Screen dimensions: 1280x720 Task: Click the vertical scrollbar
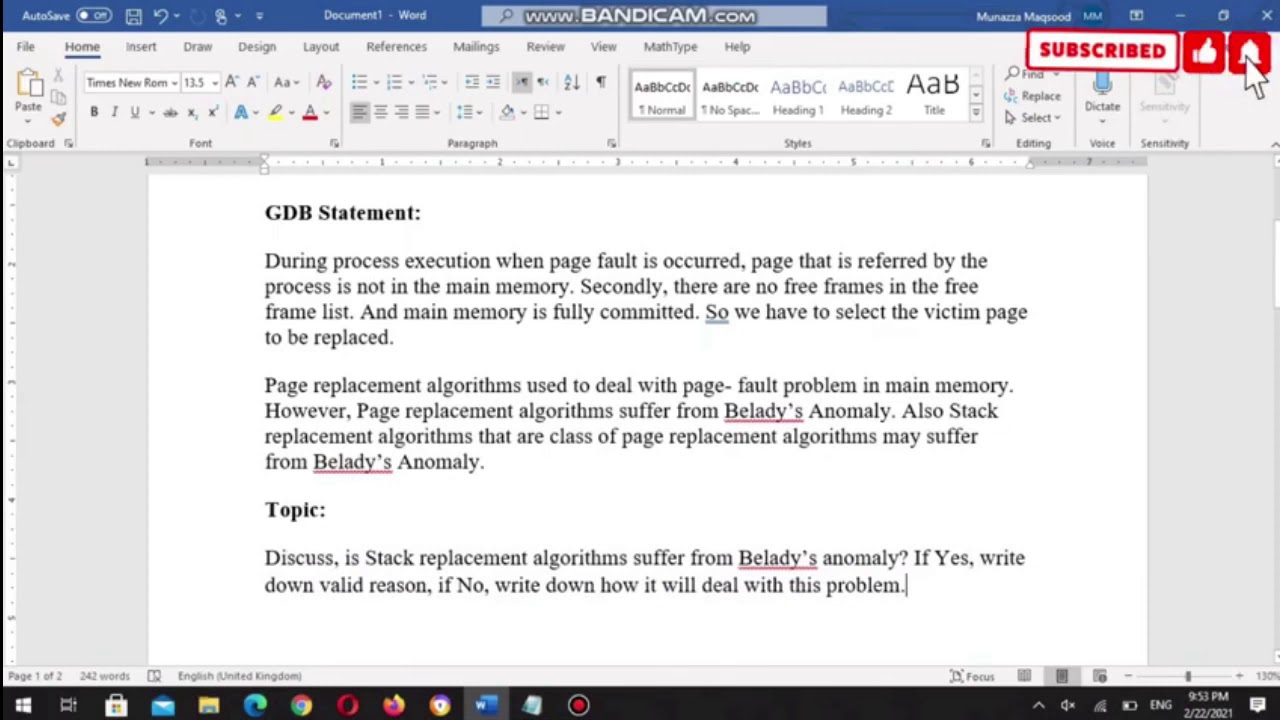[1275, 265]
